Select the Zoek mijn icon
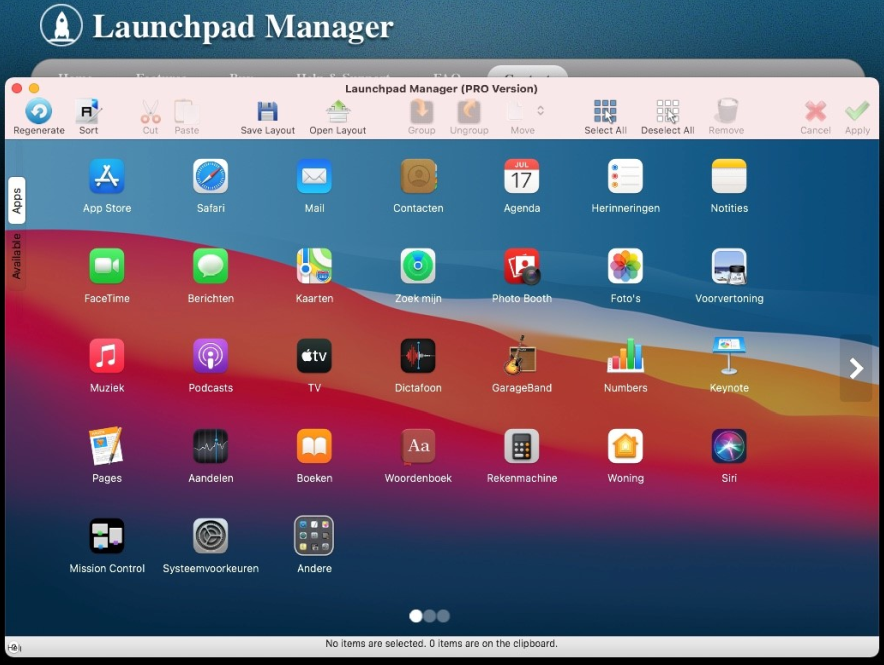 point(418,266)
